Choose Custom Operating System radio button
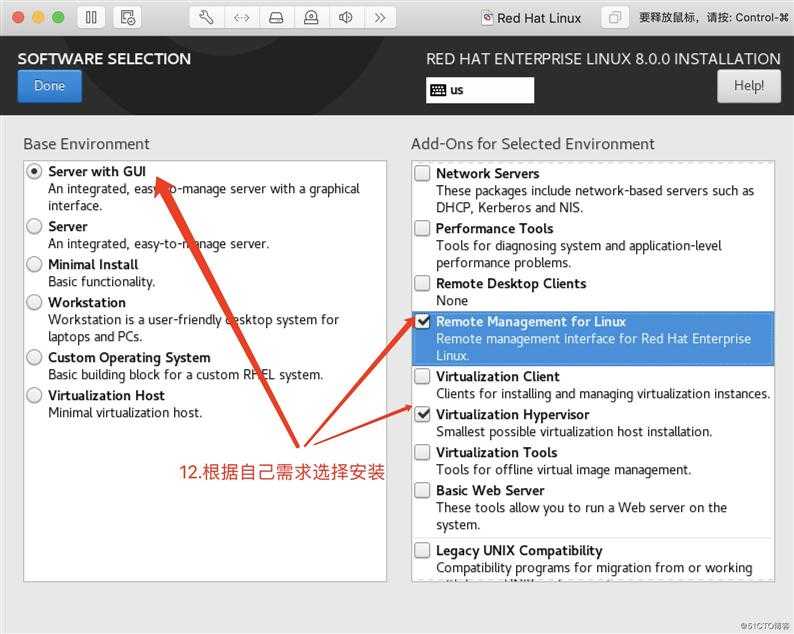The image size is (794, 634). (34, 358)
